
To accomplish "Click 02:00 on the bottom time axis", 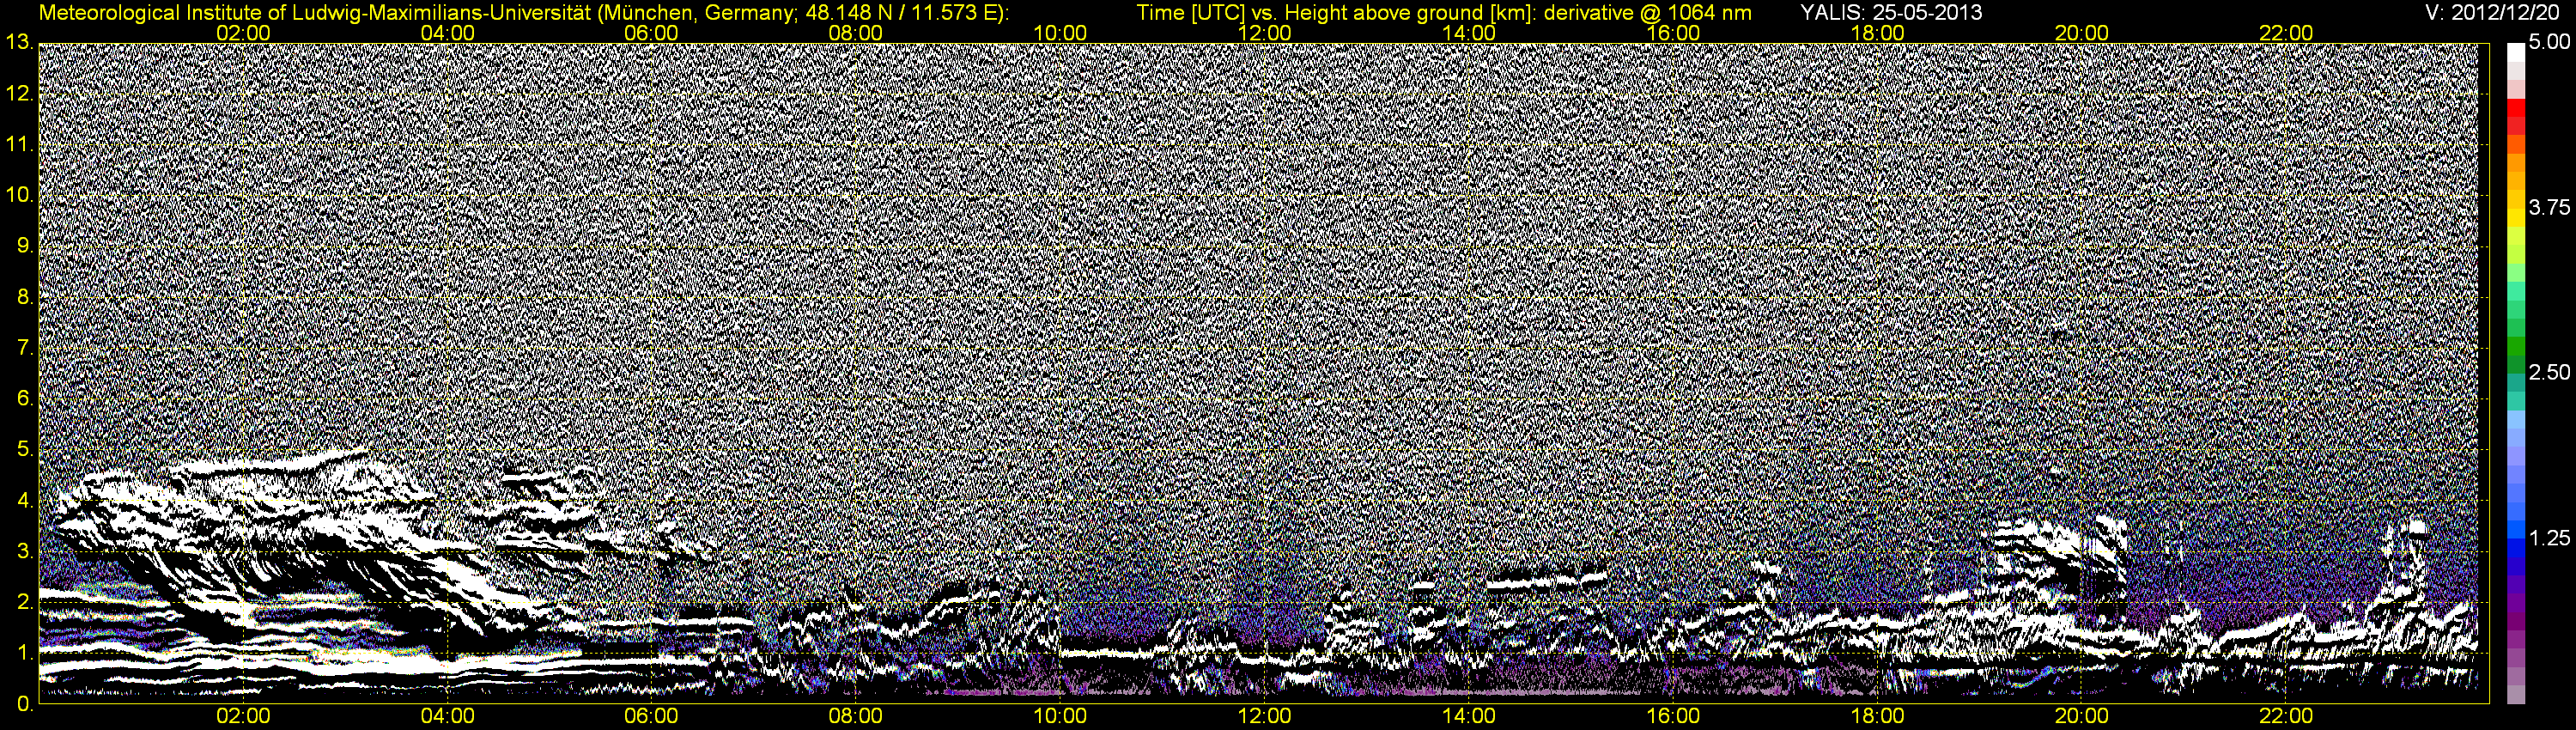I will [x=243, y=716].
